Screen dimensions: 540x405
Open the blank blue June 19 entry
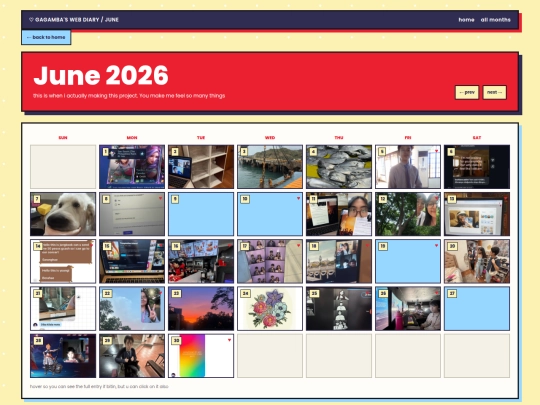coord(408,261)
